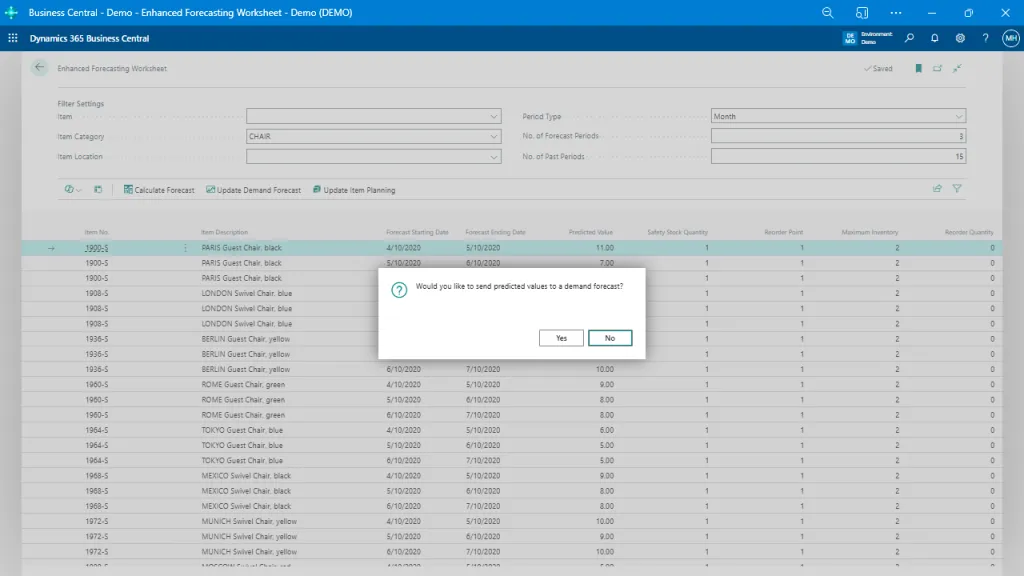Click the back arrow next to page title
This screenshot has width=1024, height=576.
tap(39, 68)
